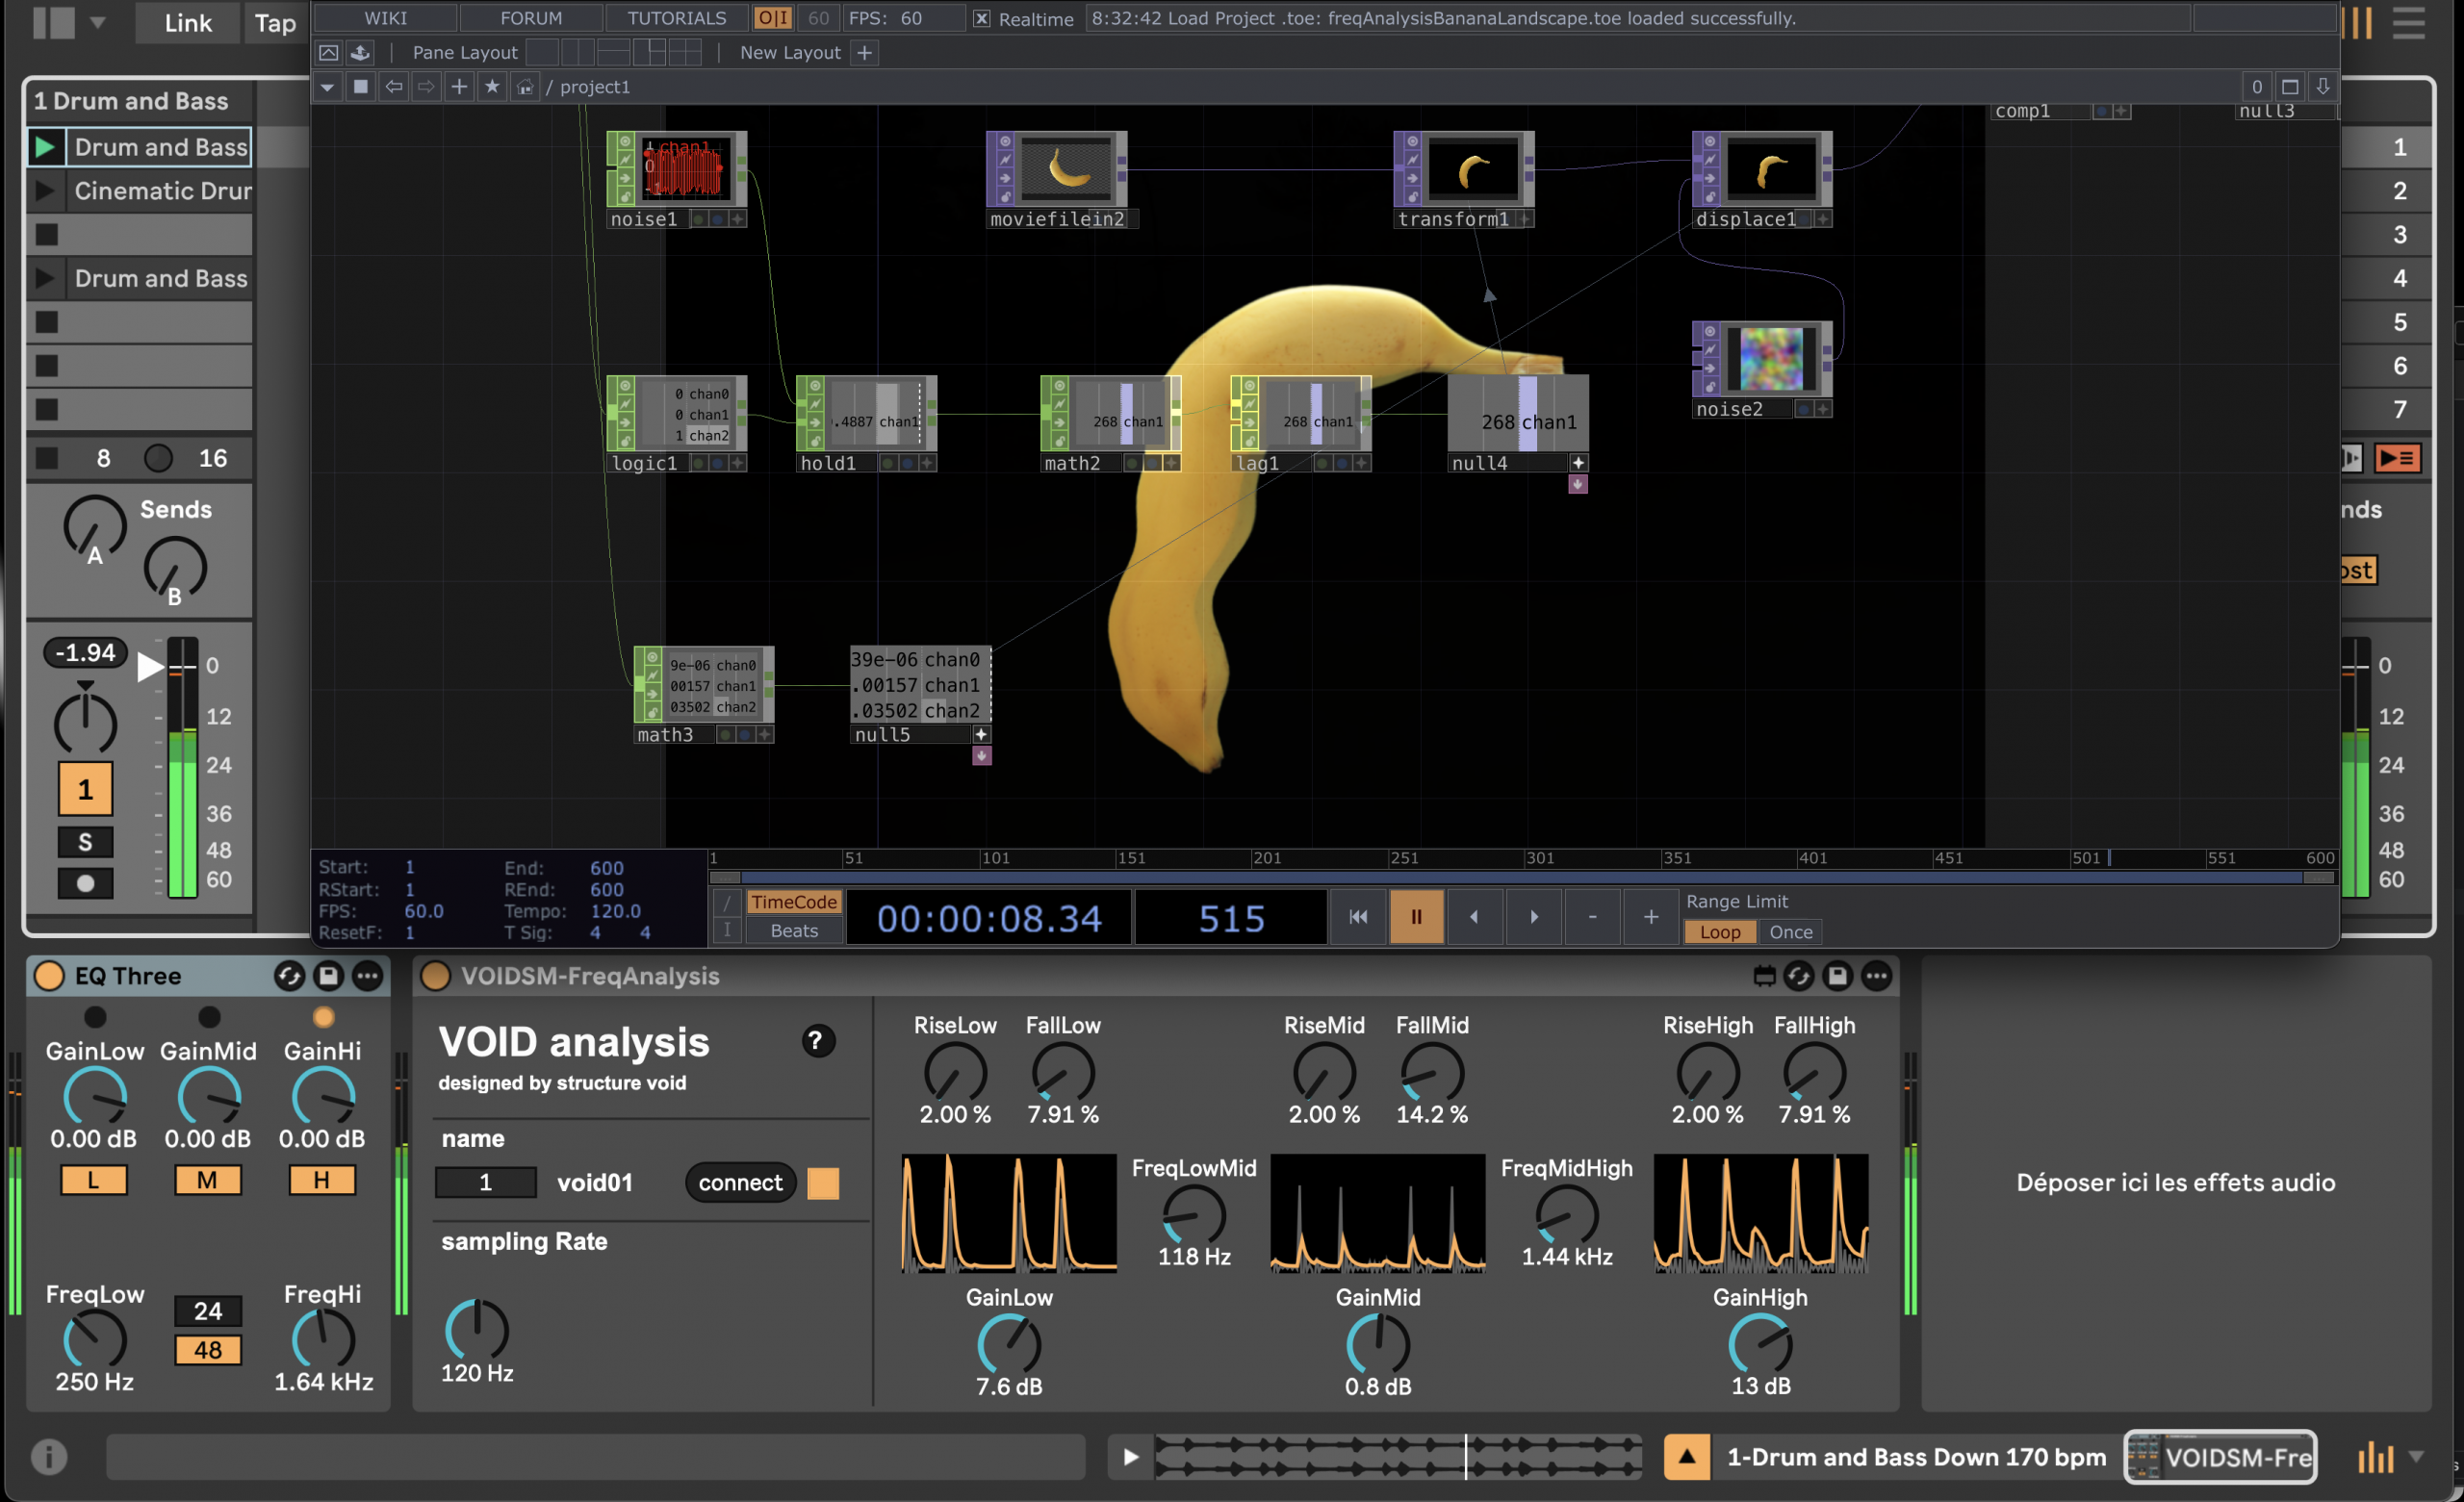Open the WIKI menu tab

[385, 18]
